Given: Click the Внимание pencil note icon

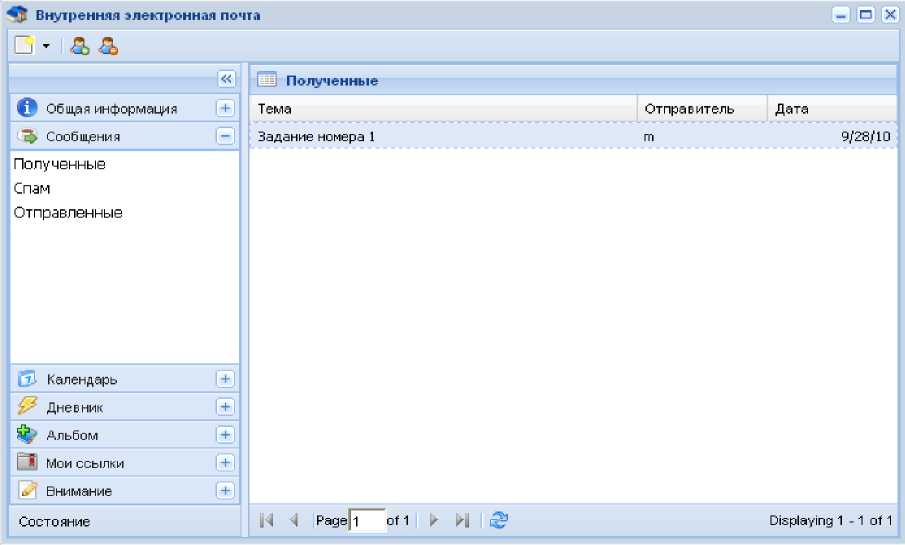Looking at the screenshot, I should click(x=27, y=490).
